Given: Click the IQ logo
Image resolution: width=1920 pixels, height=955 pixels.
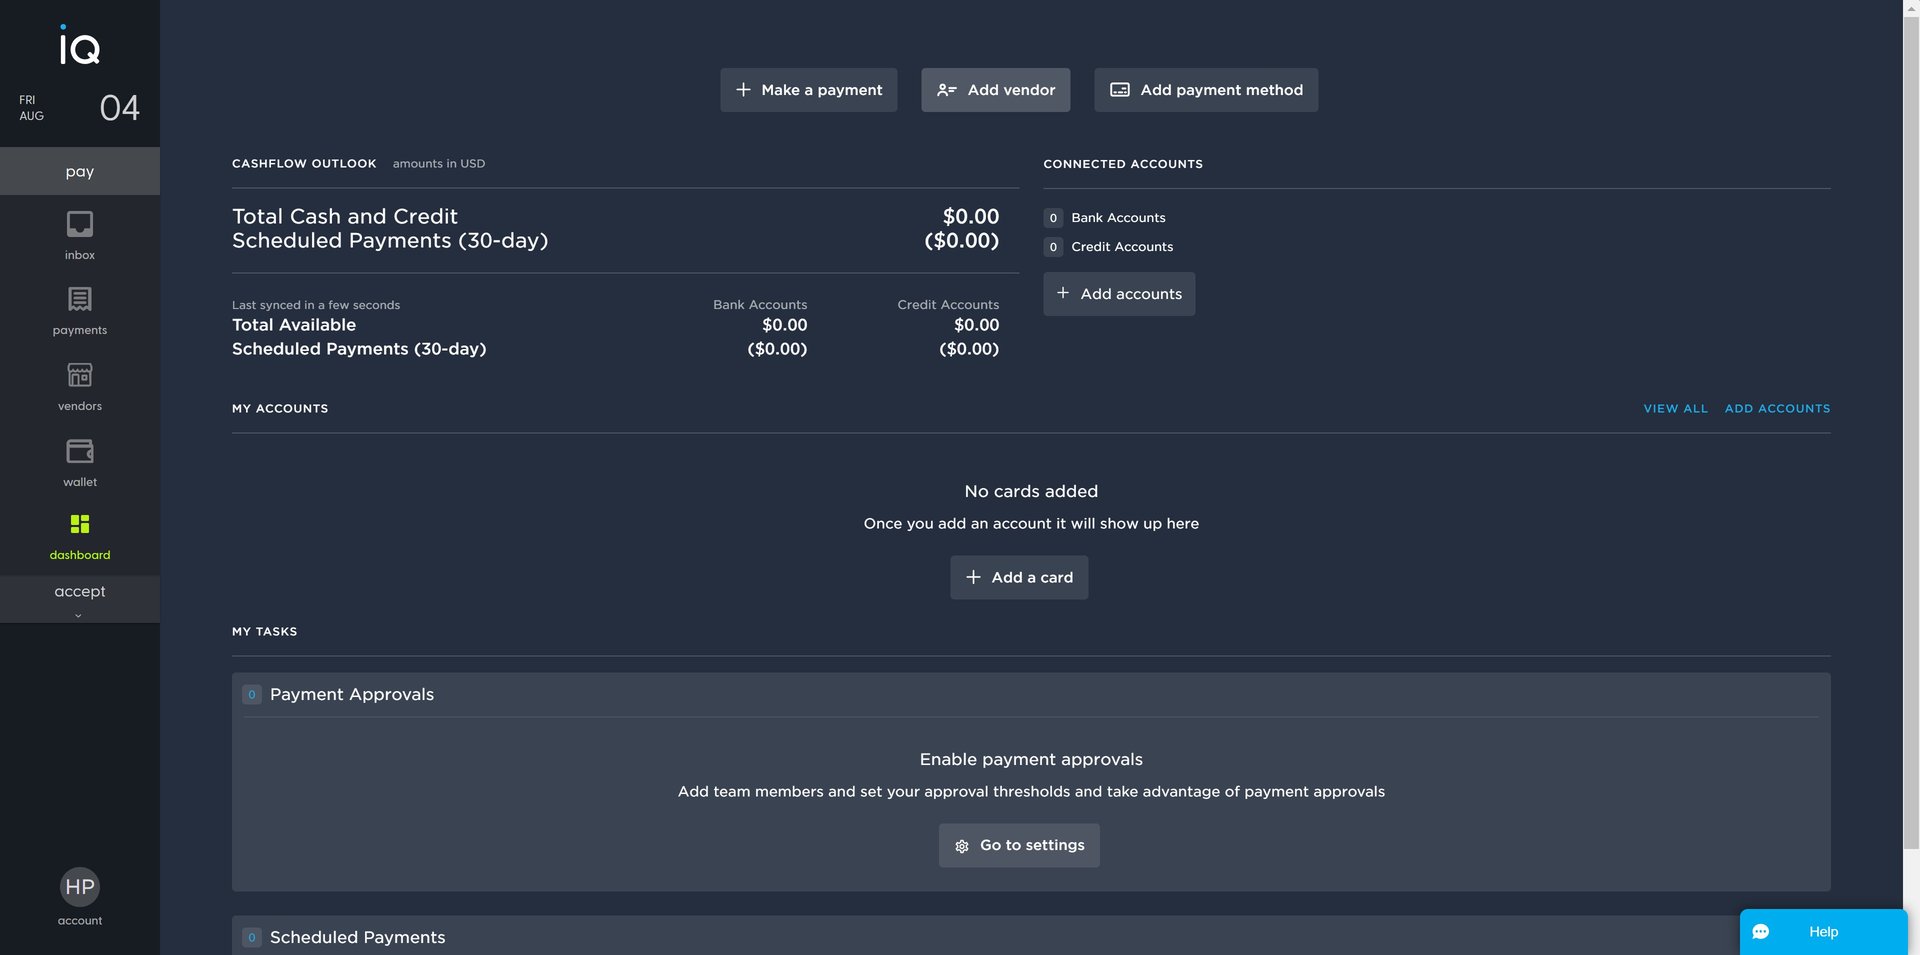Looking at the screenshot, I should pos(79,45).
